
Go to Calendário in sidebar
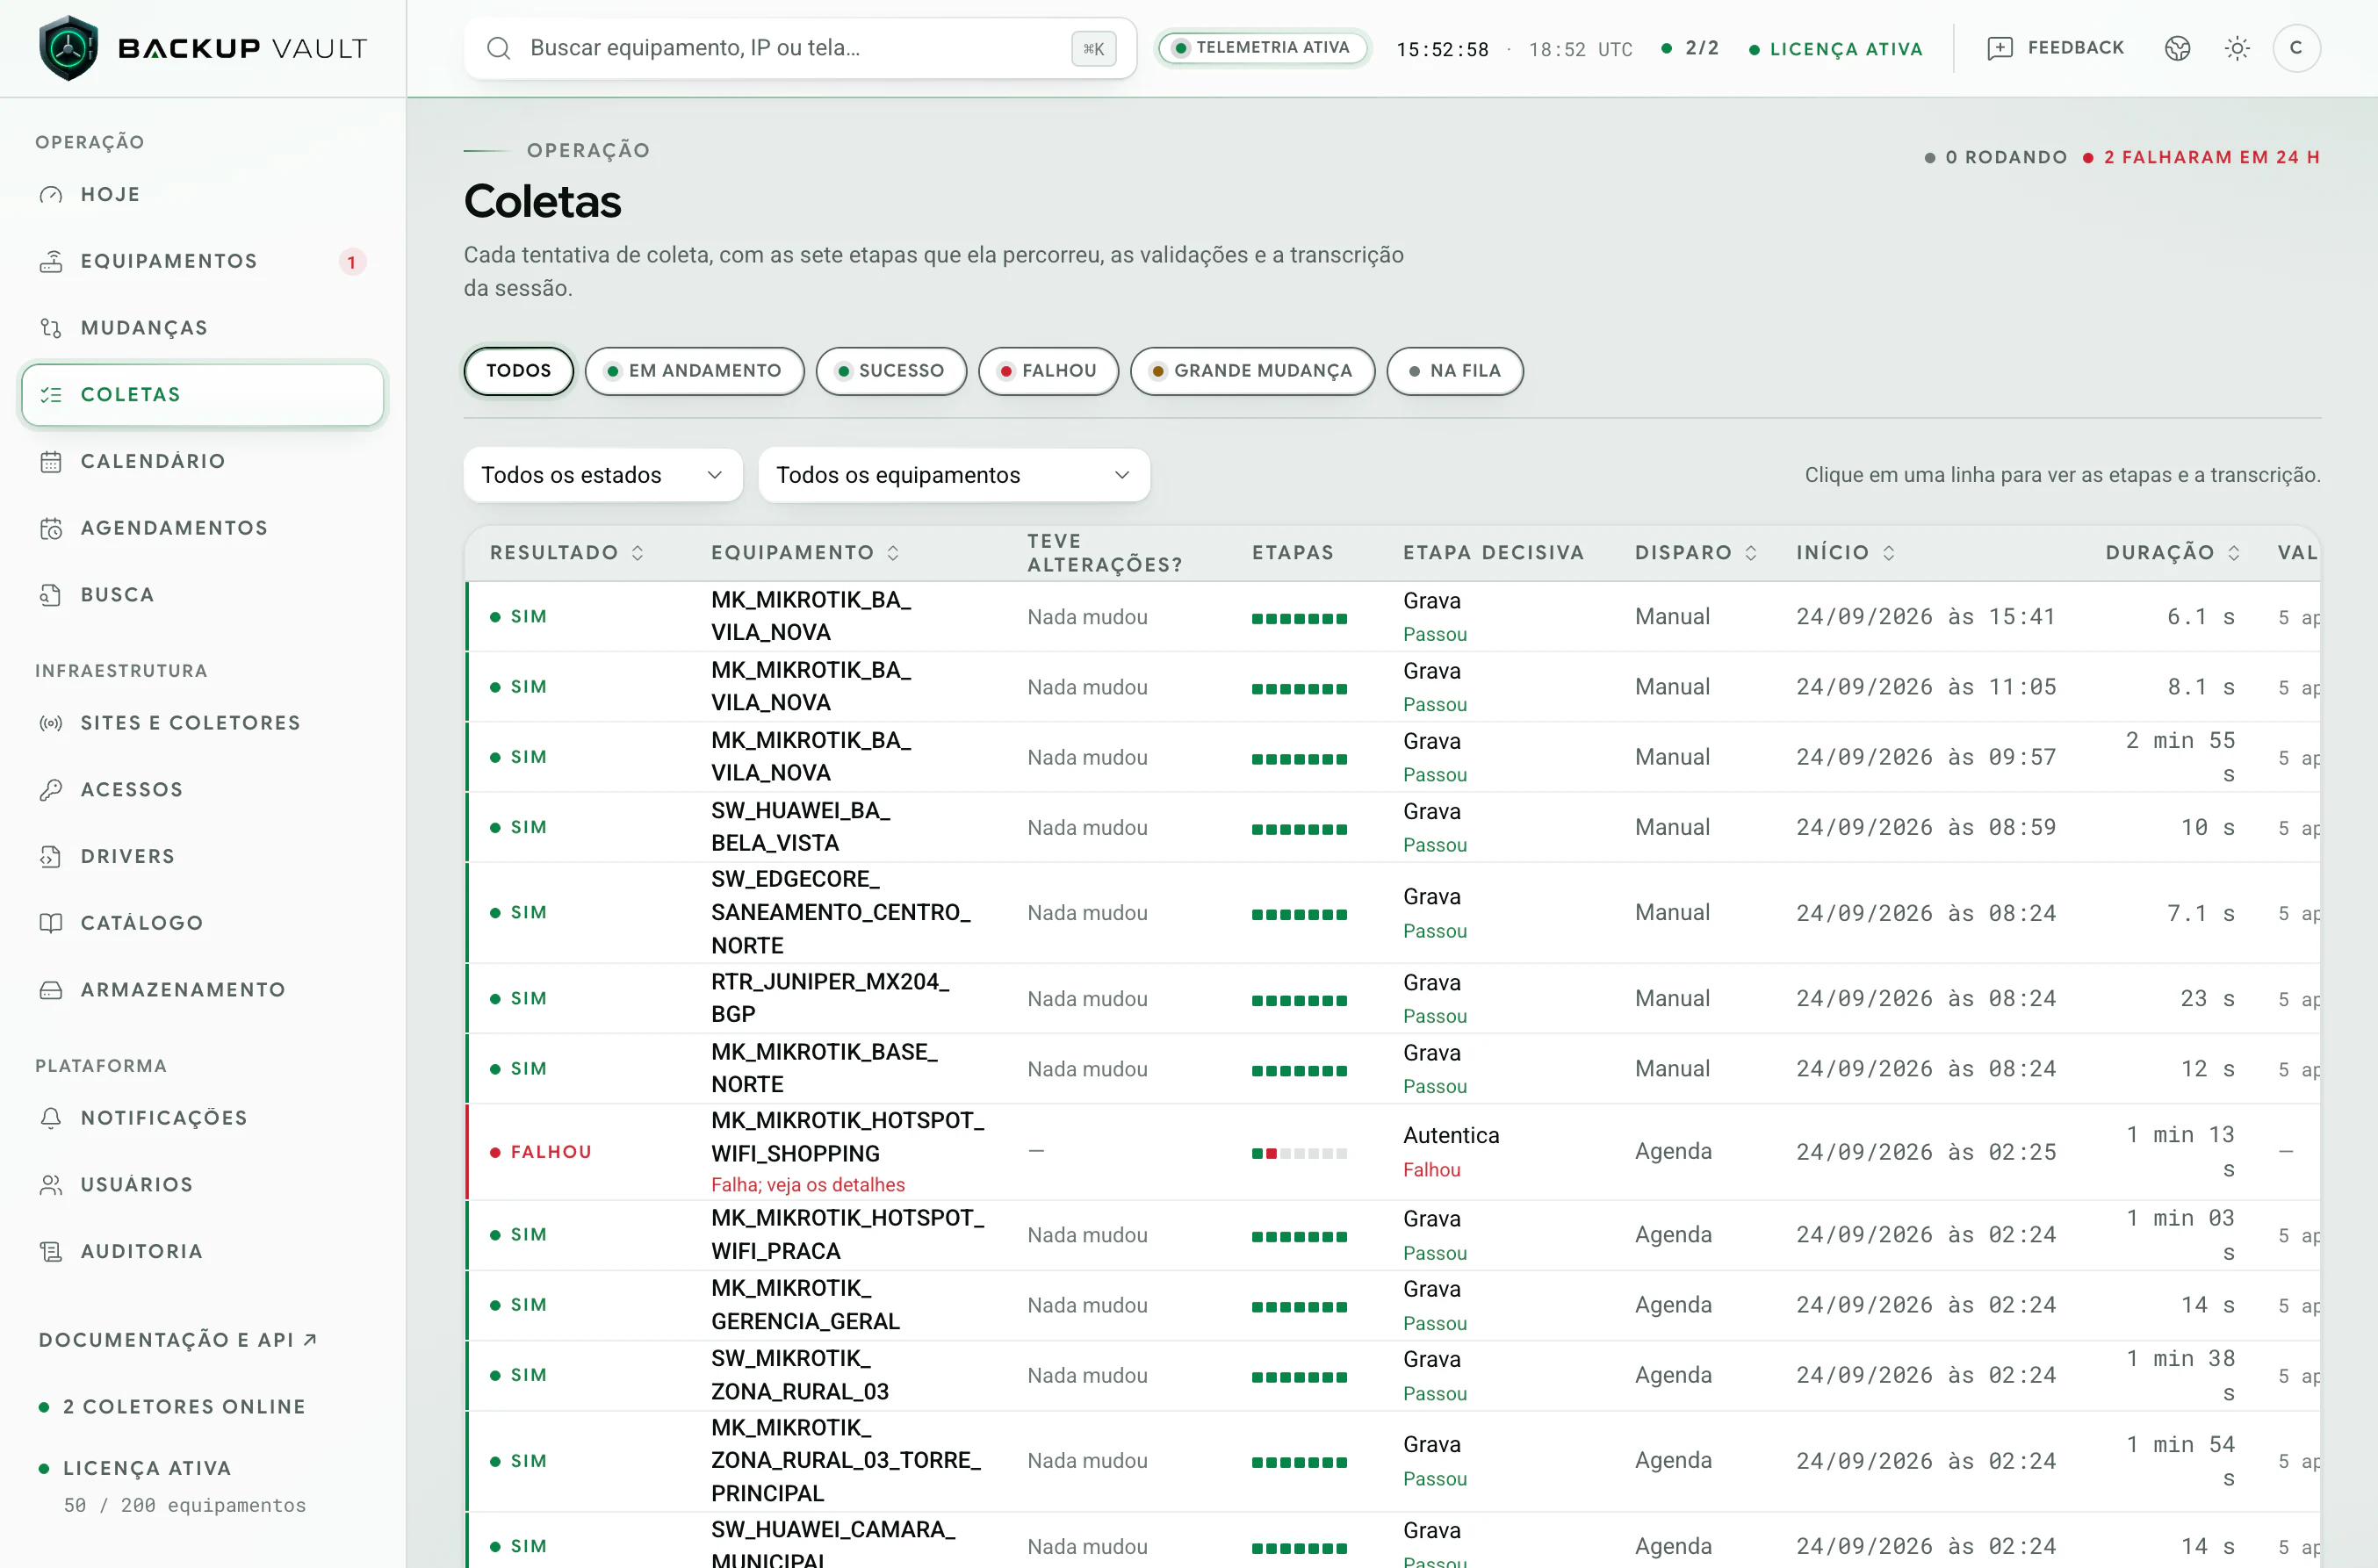point(203,462)
